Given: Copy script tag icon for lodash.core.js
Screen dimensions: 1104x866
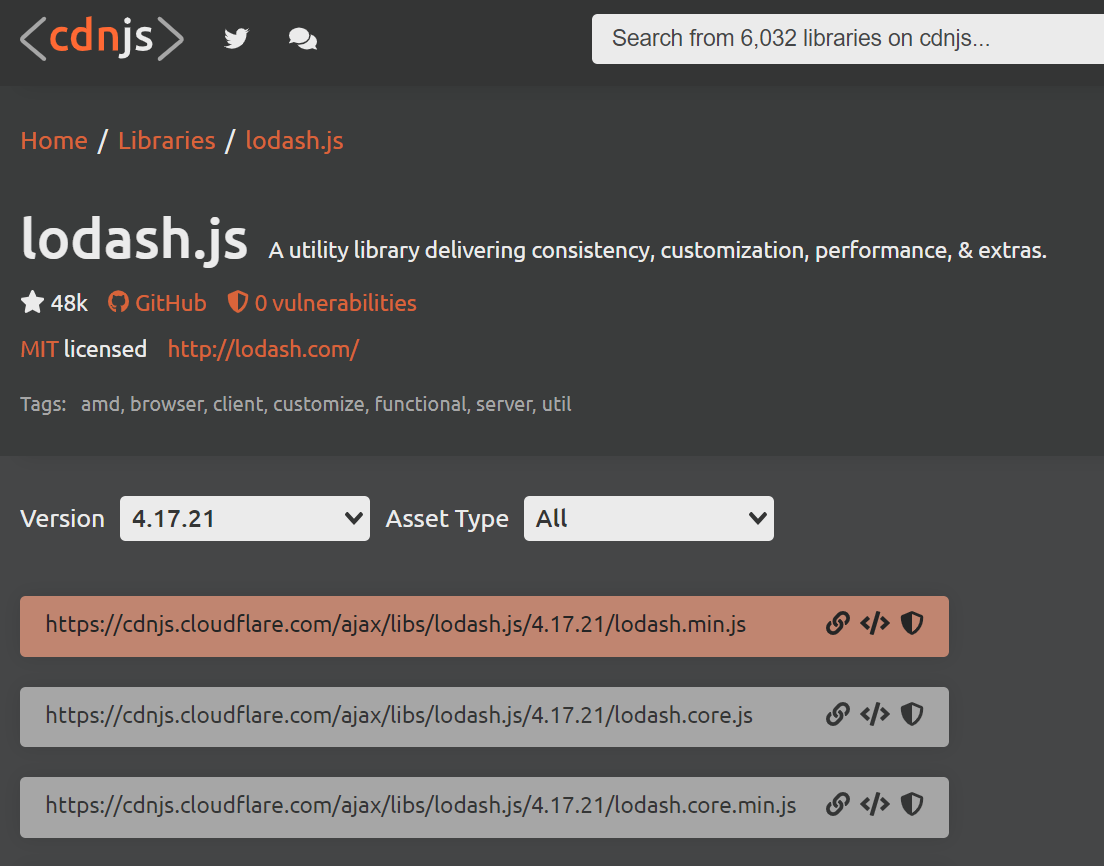Looking at the screenshot, I should tap(875, 714).
